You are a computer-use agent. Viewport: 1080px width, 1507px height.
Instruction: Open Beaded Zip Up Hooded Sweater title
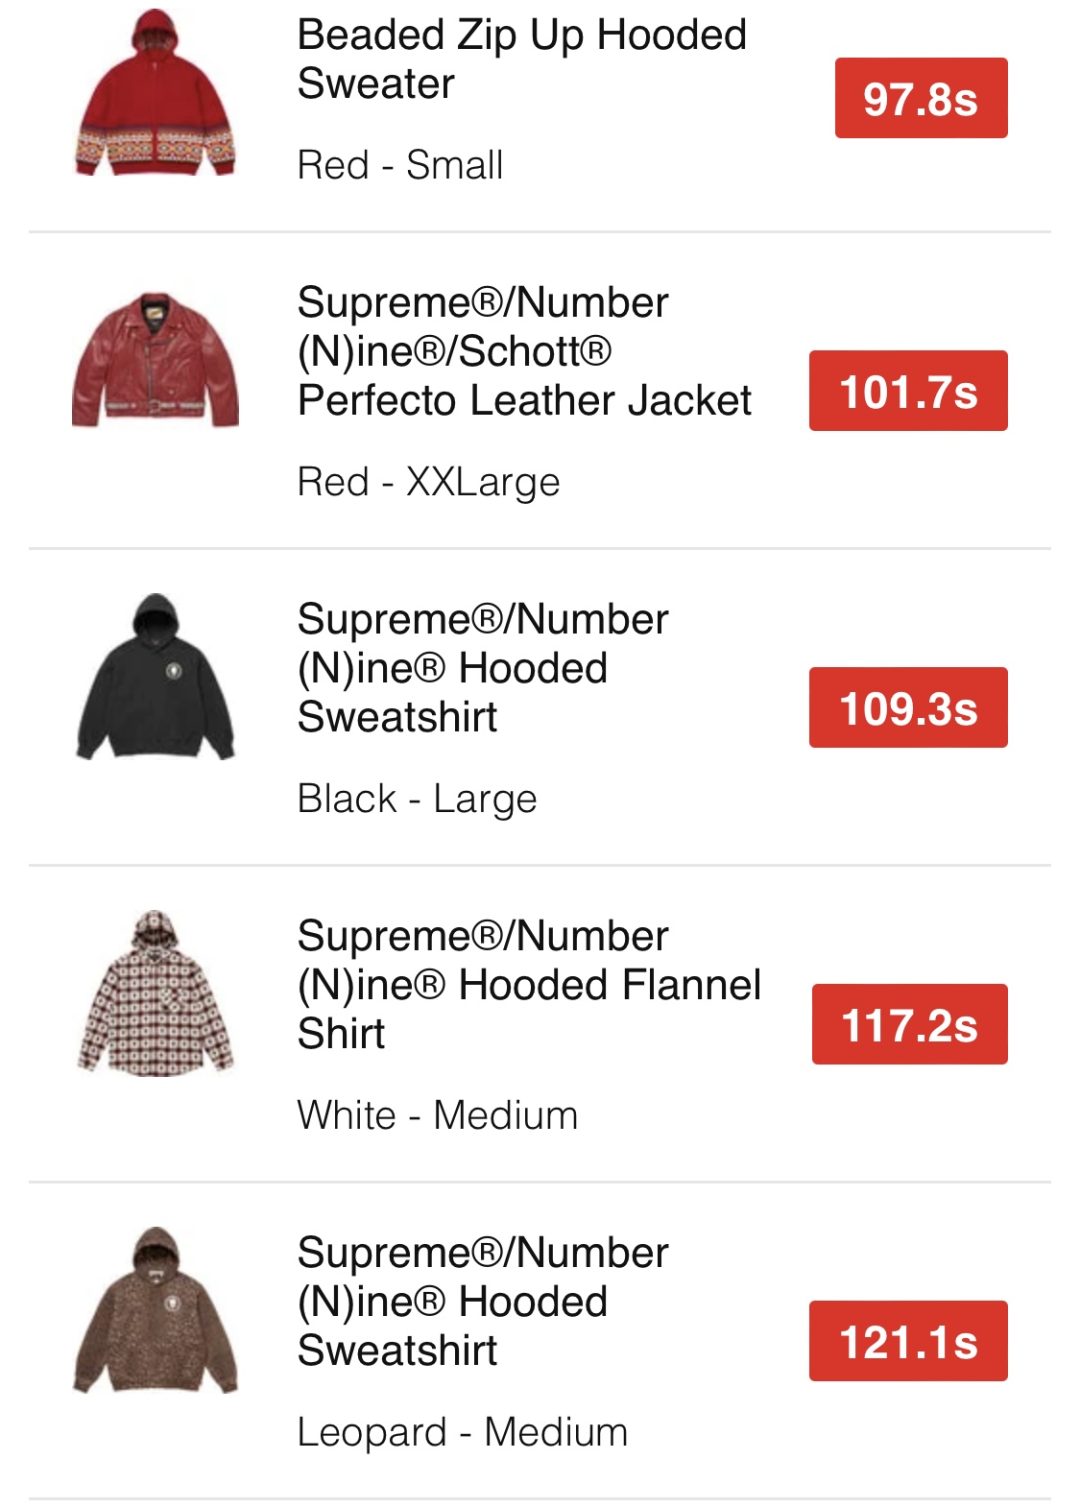tap(521, 59)
